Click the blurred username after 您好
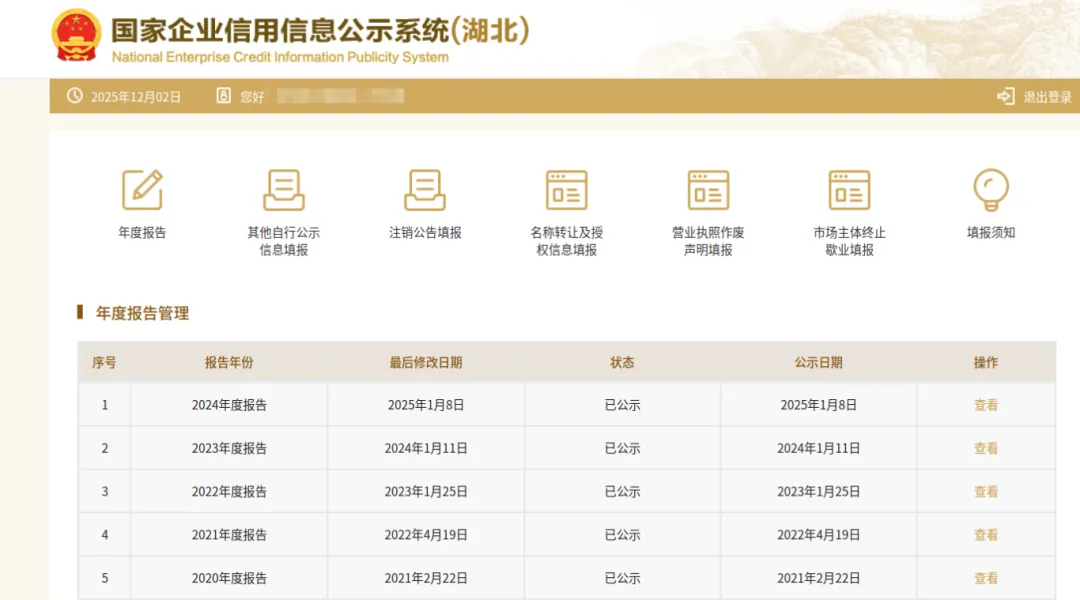 pos(340,96)
